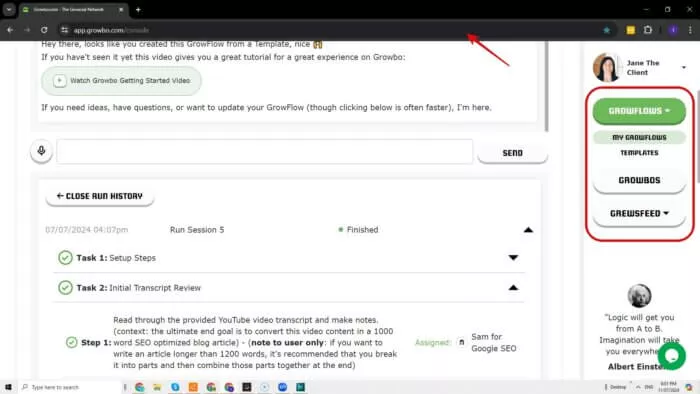Open the user profile dropdown arrow
Viewport: 700px width, 394px height.
point(683,67)
